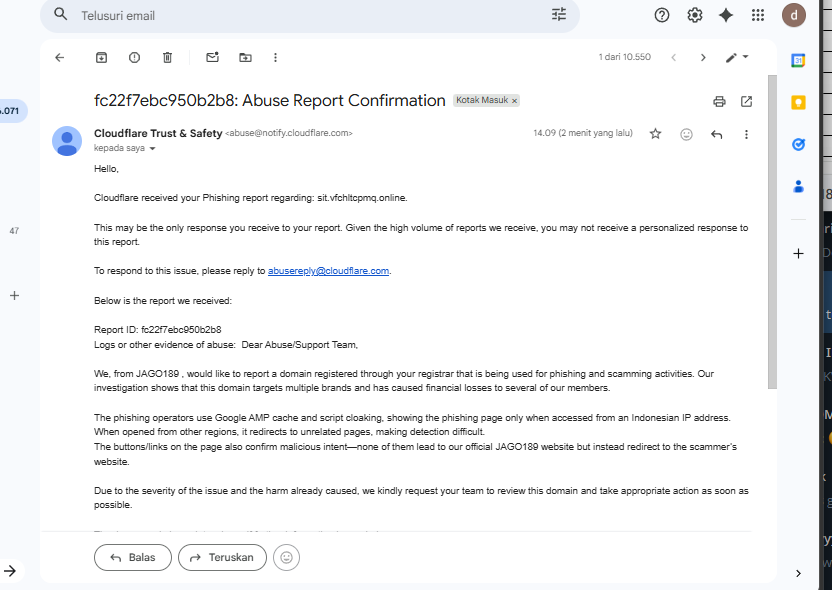Print this email conversation
The width and height of the screenshot is (832, 590).
click(x=719, y=101)
